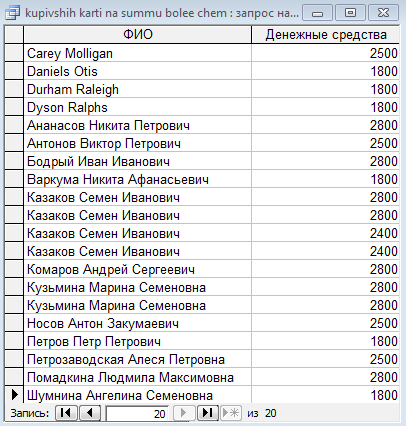Select the row selector for Daniels Otis
The height and width of the screenshot is (426, 406).
coord(14,71)
